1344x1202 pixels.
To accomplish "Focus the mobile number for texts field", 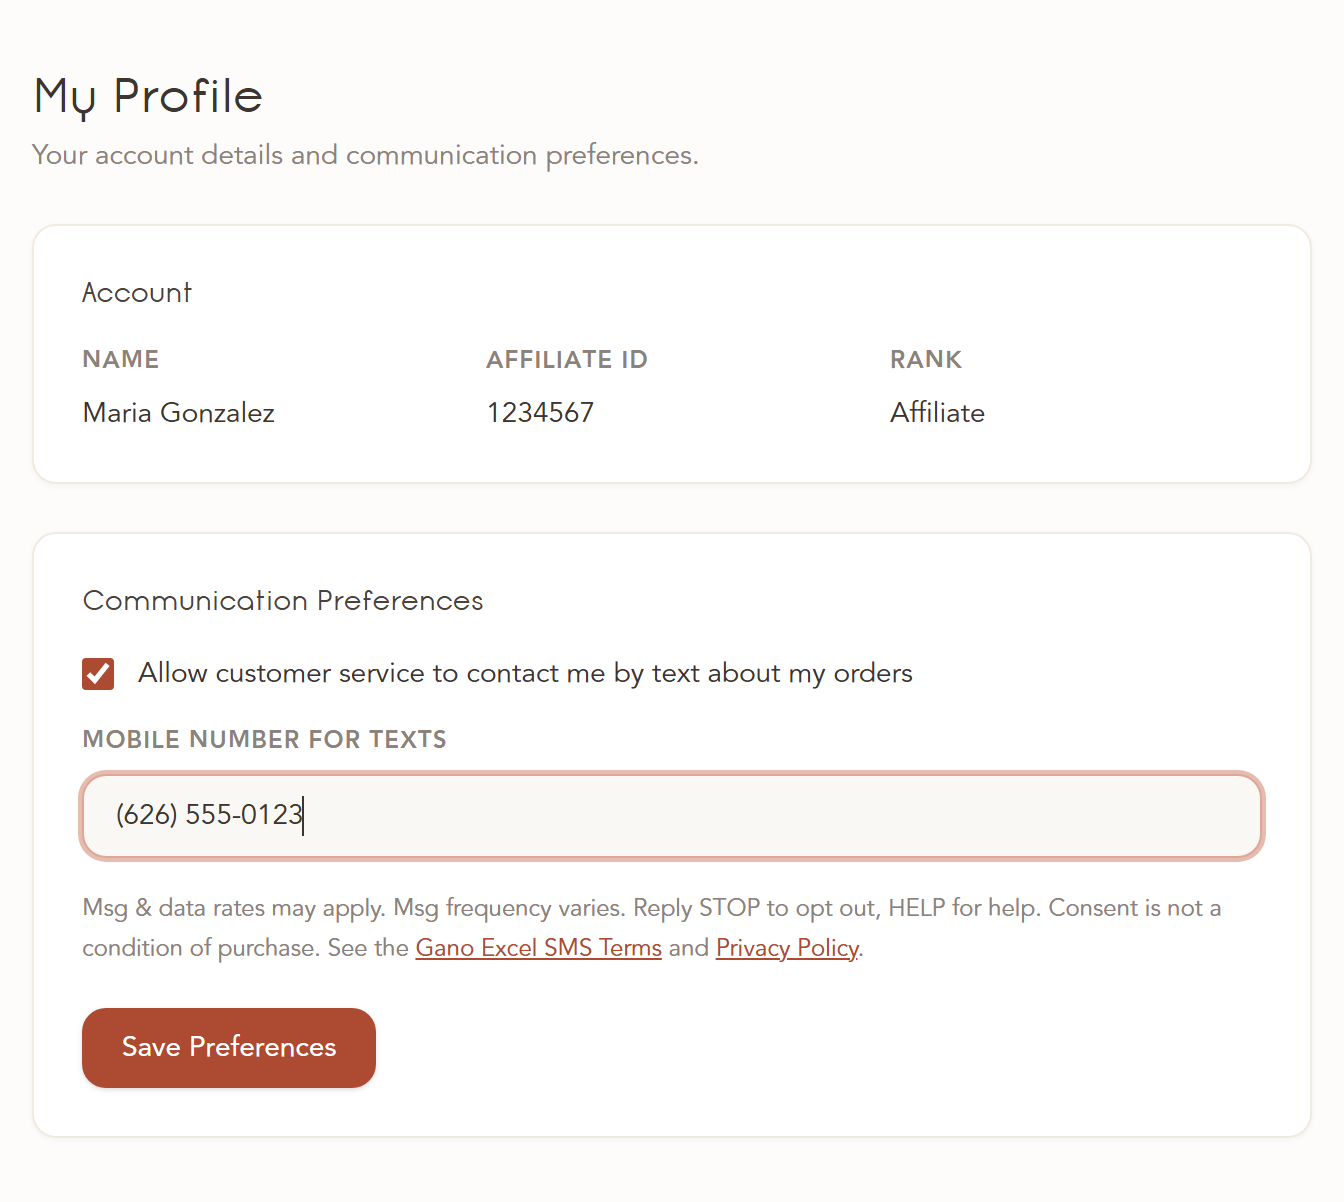I will 672,816.
